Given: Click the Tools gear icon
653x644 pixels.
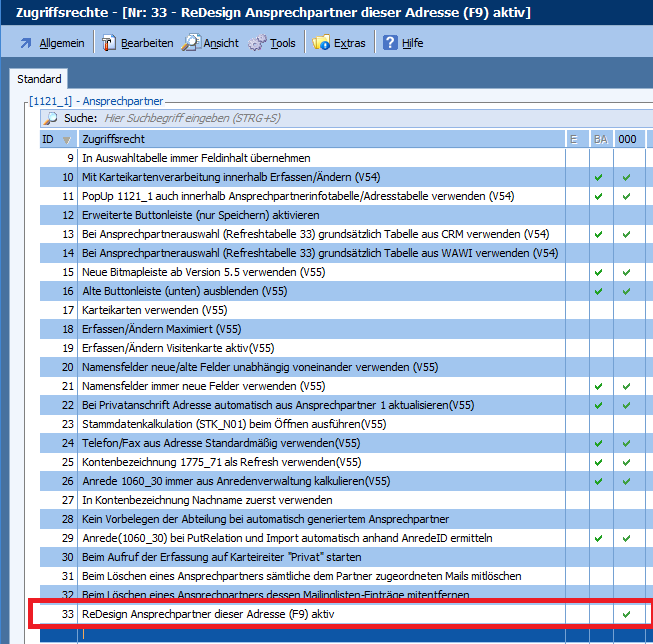Looking at the screenshot, I should [257, 44].
